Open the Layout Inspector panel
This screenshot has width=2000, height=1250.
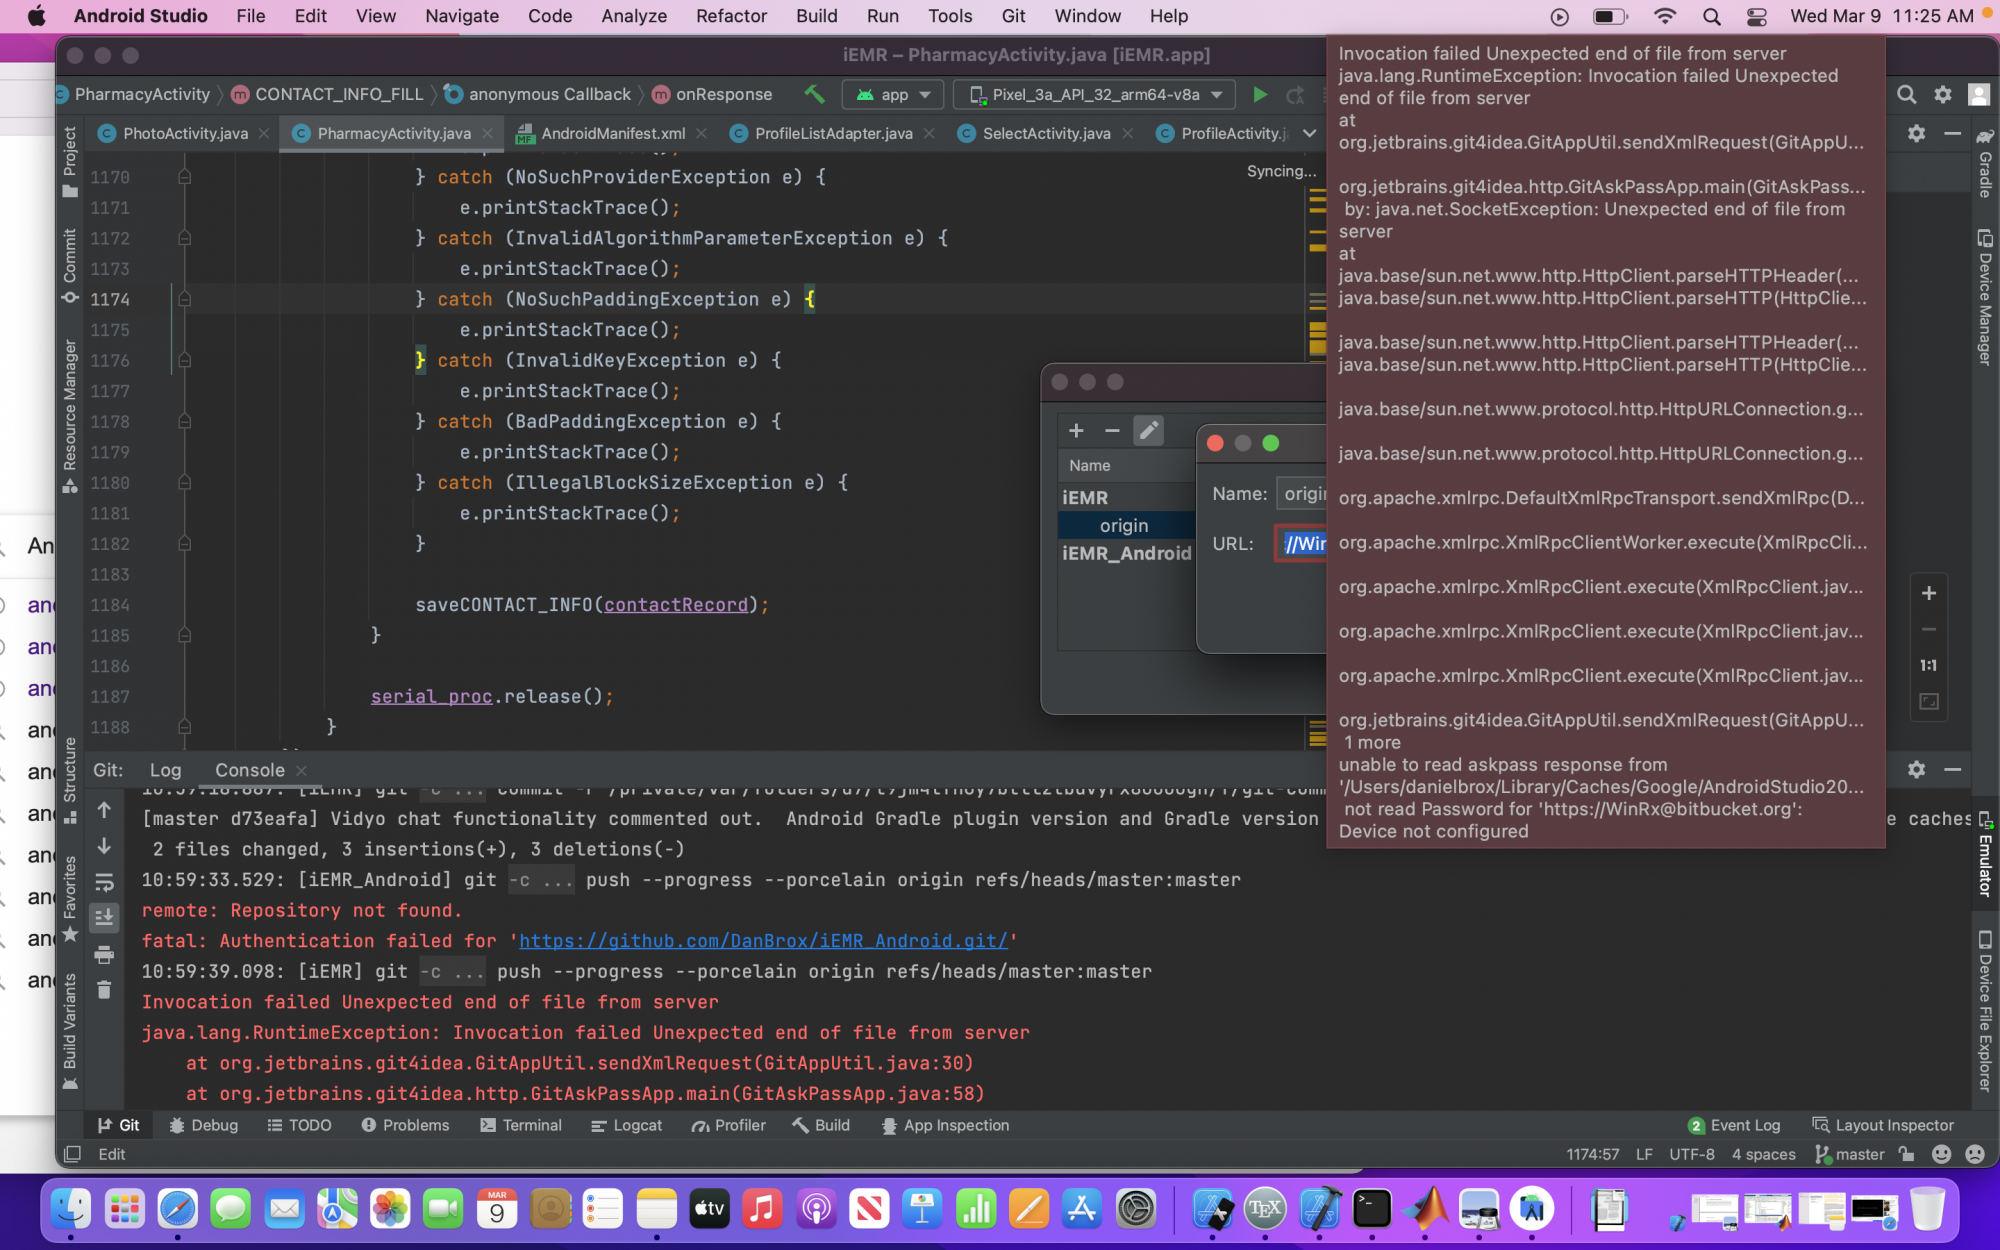(1883, 1125)
